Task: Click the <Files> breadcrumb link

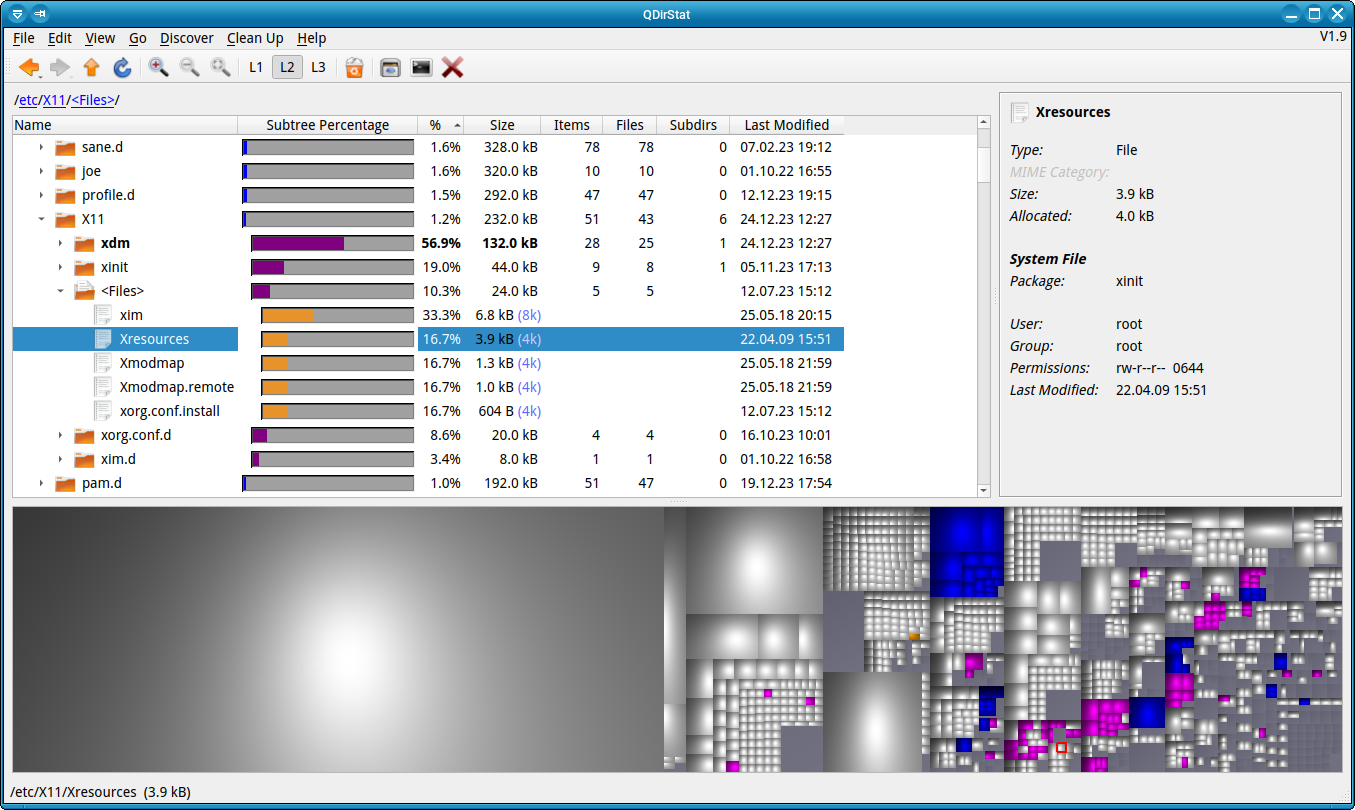Action: point(93,100)
